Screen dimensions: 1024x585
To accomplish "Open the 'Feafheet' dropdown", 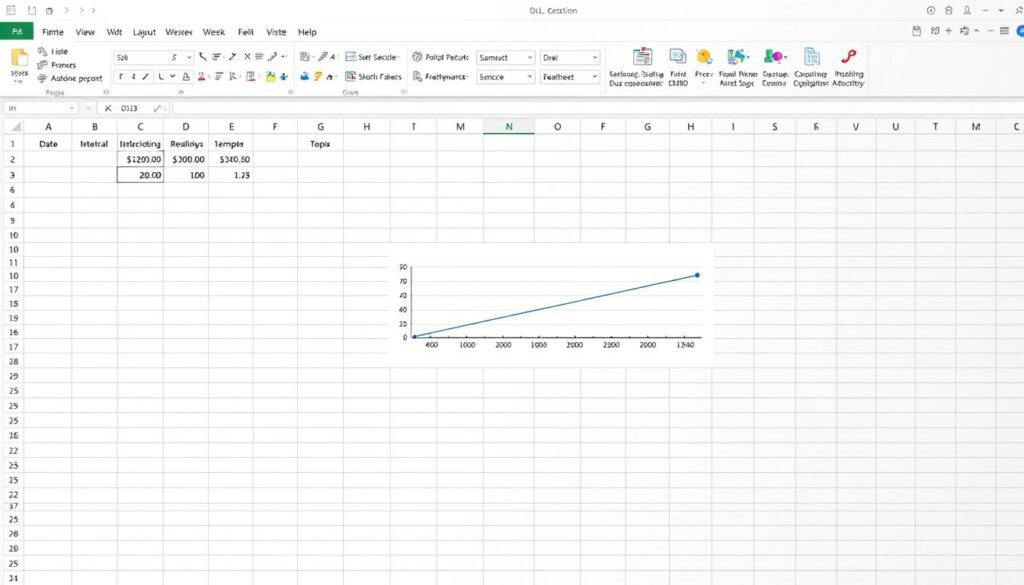I will [x=570, y=77].
